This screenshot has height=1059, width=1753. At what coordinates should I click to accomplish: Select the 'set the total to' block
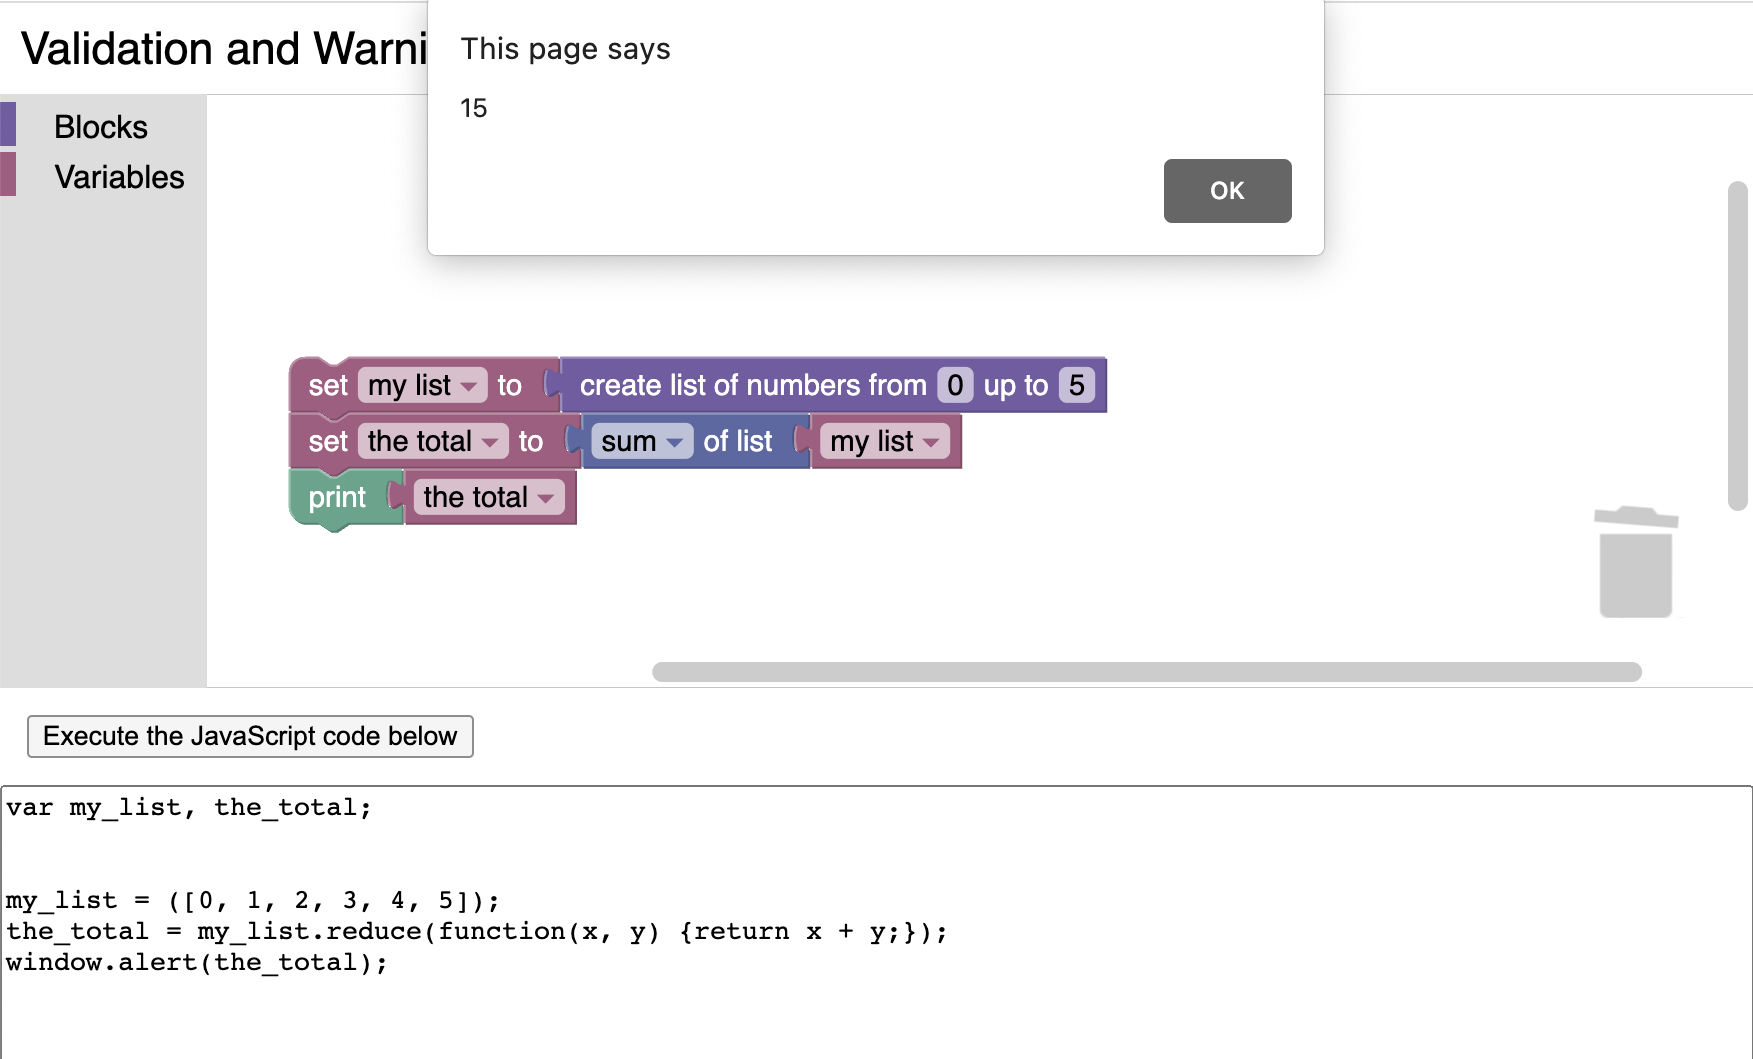pyautogui.click(x=325, y=441)
